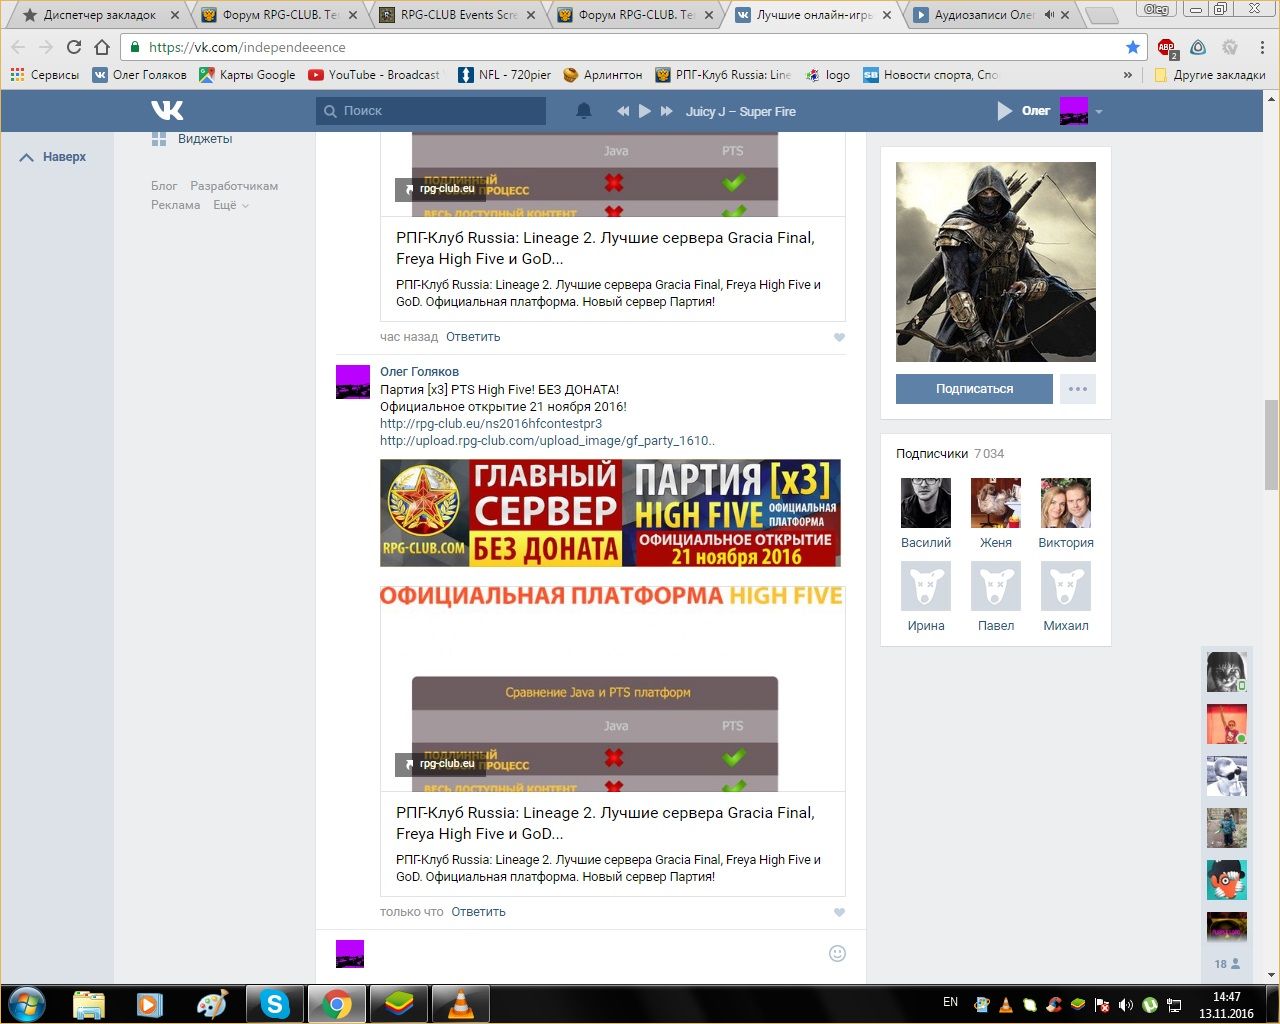Open the emoji smiley picker in the comment box
Screen dimensions: 1280x1024
pyautogui.click(x=838, y=954)
